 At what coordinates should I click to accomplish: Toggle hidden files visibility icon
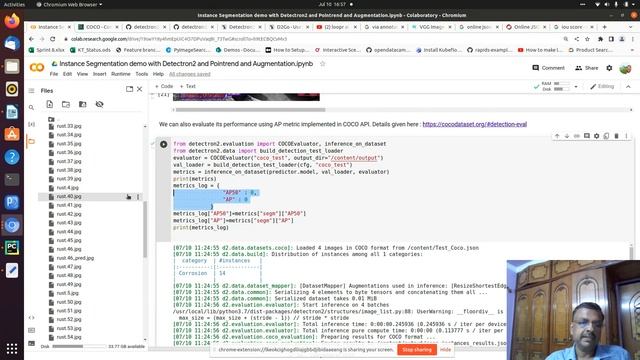[99, 104]
